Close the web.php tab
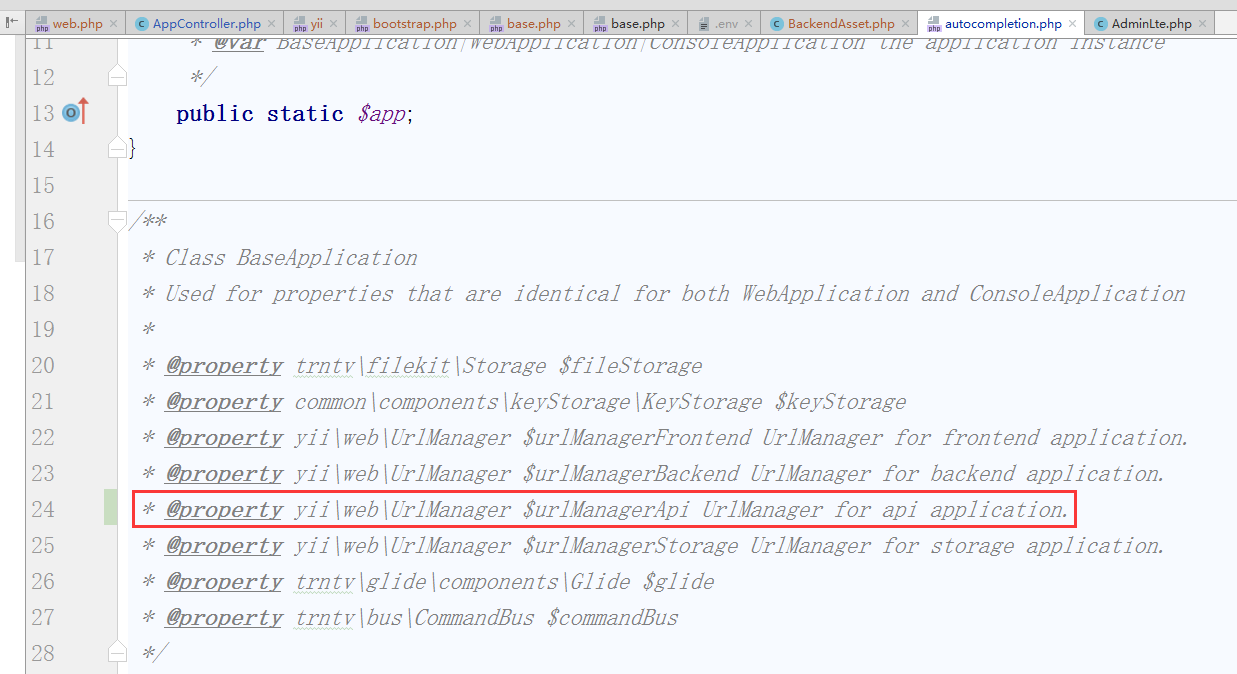Screen dimensions: 1237x674 112,24
